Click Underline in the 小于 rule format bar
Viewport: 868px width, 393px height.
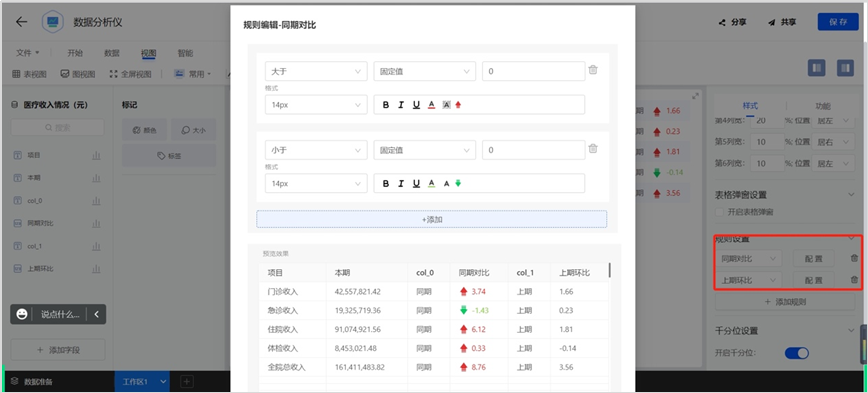click(x=416, y=183)
